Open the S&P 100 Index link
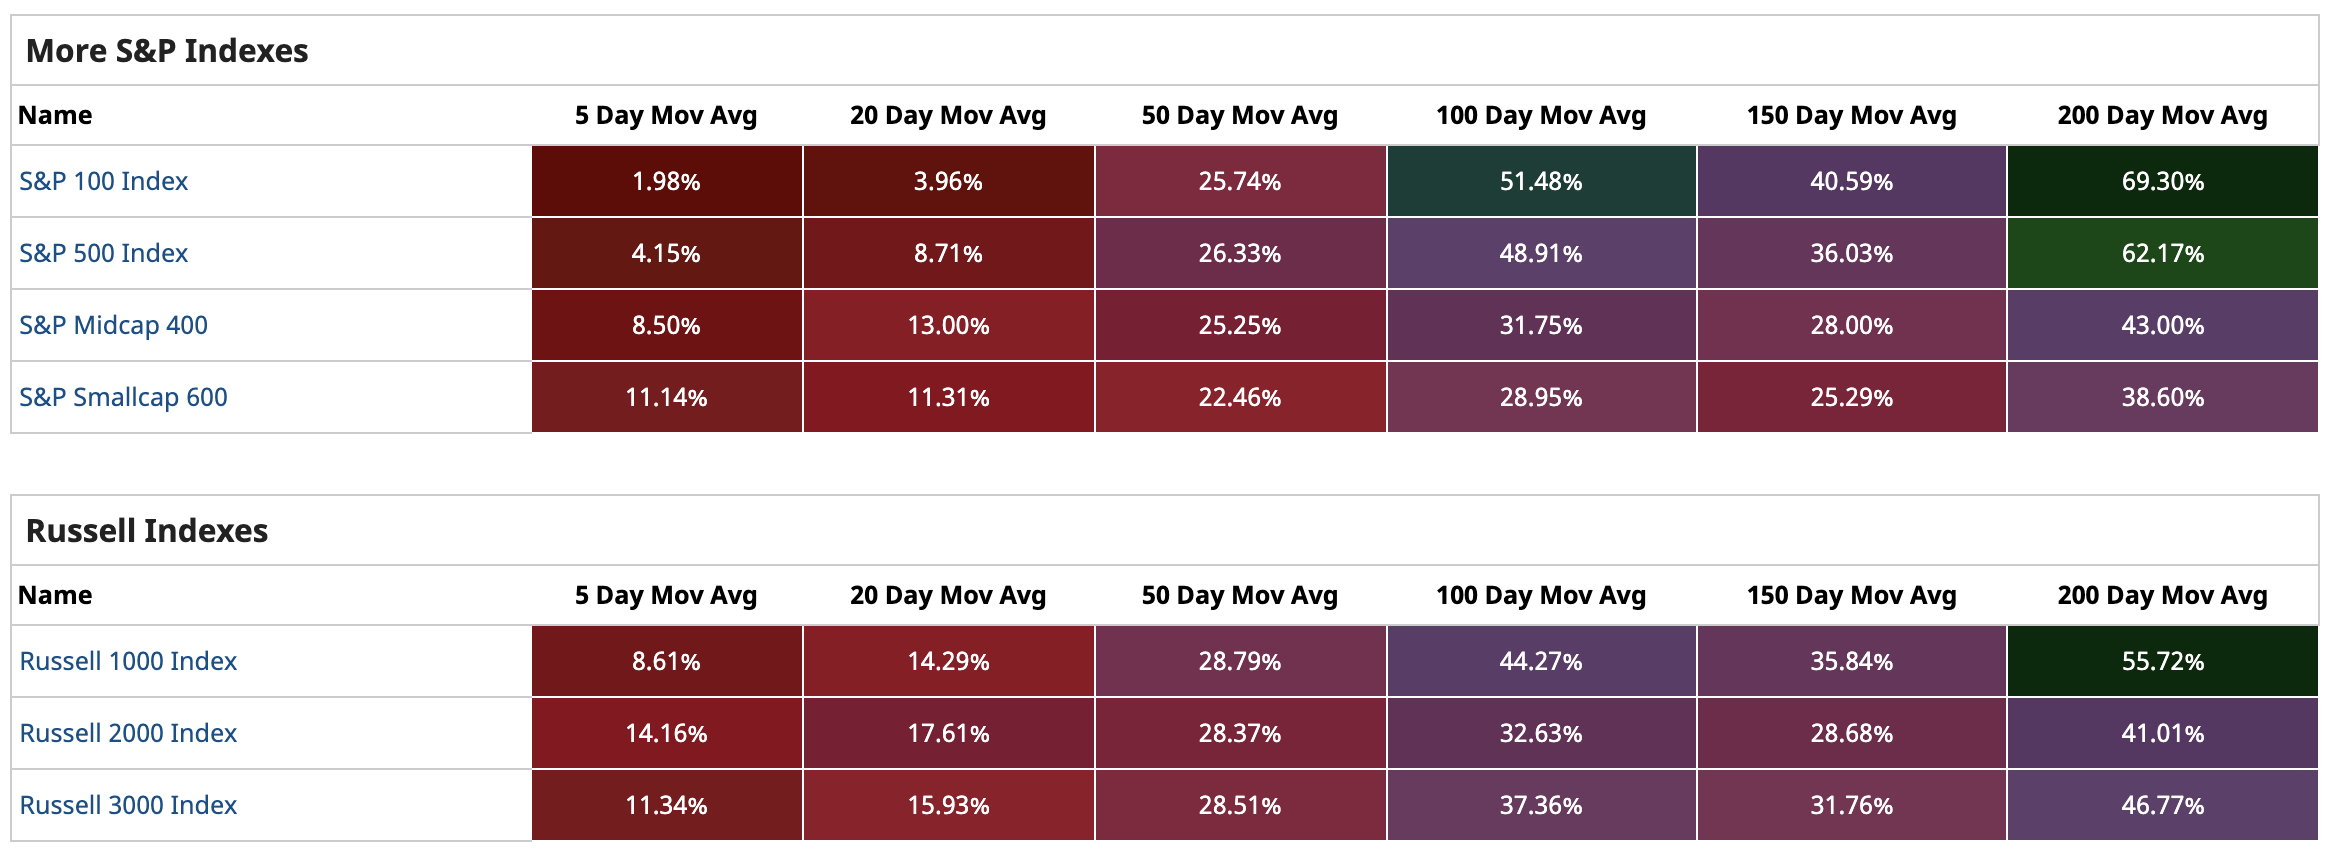The width and height of the screenshot is (2334, 858). coord(103,181)
